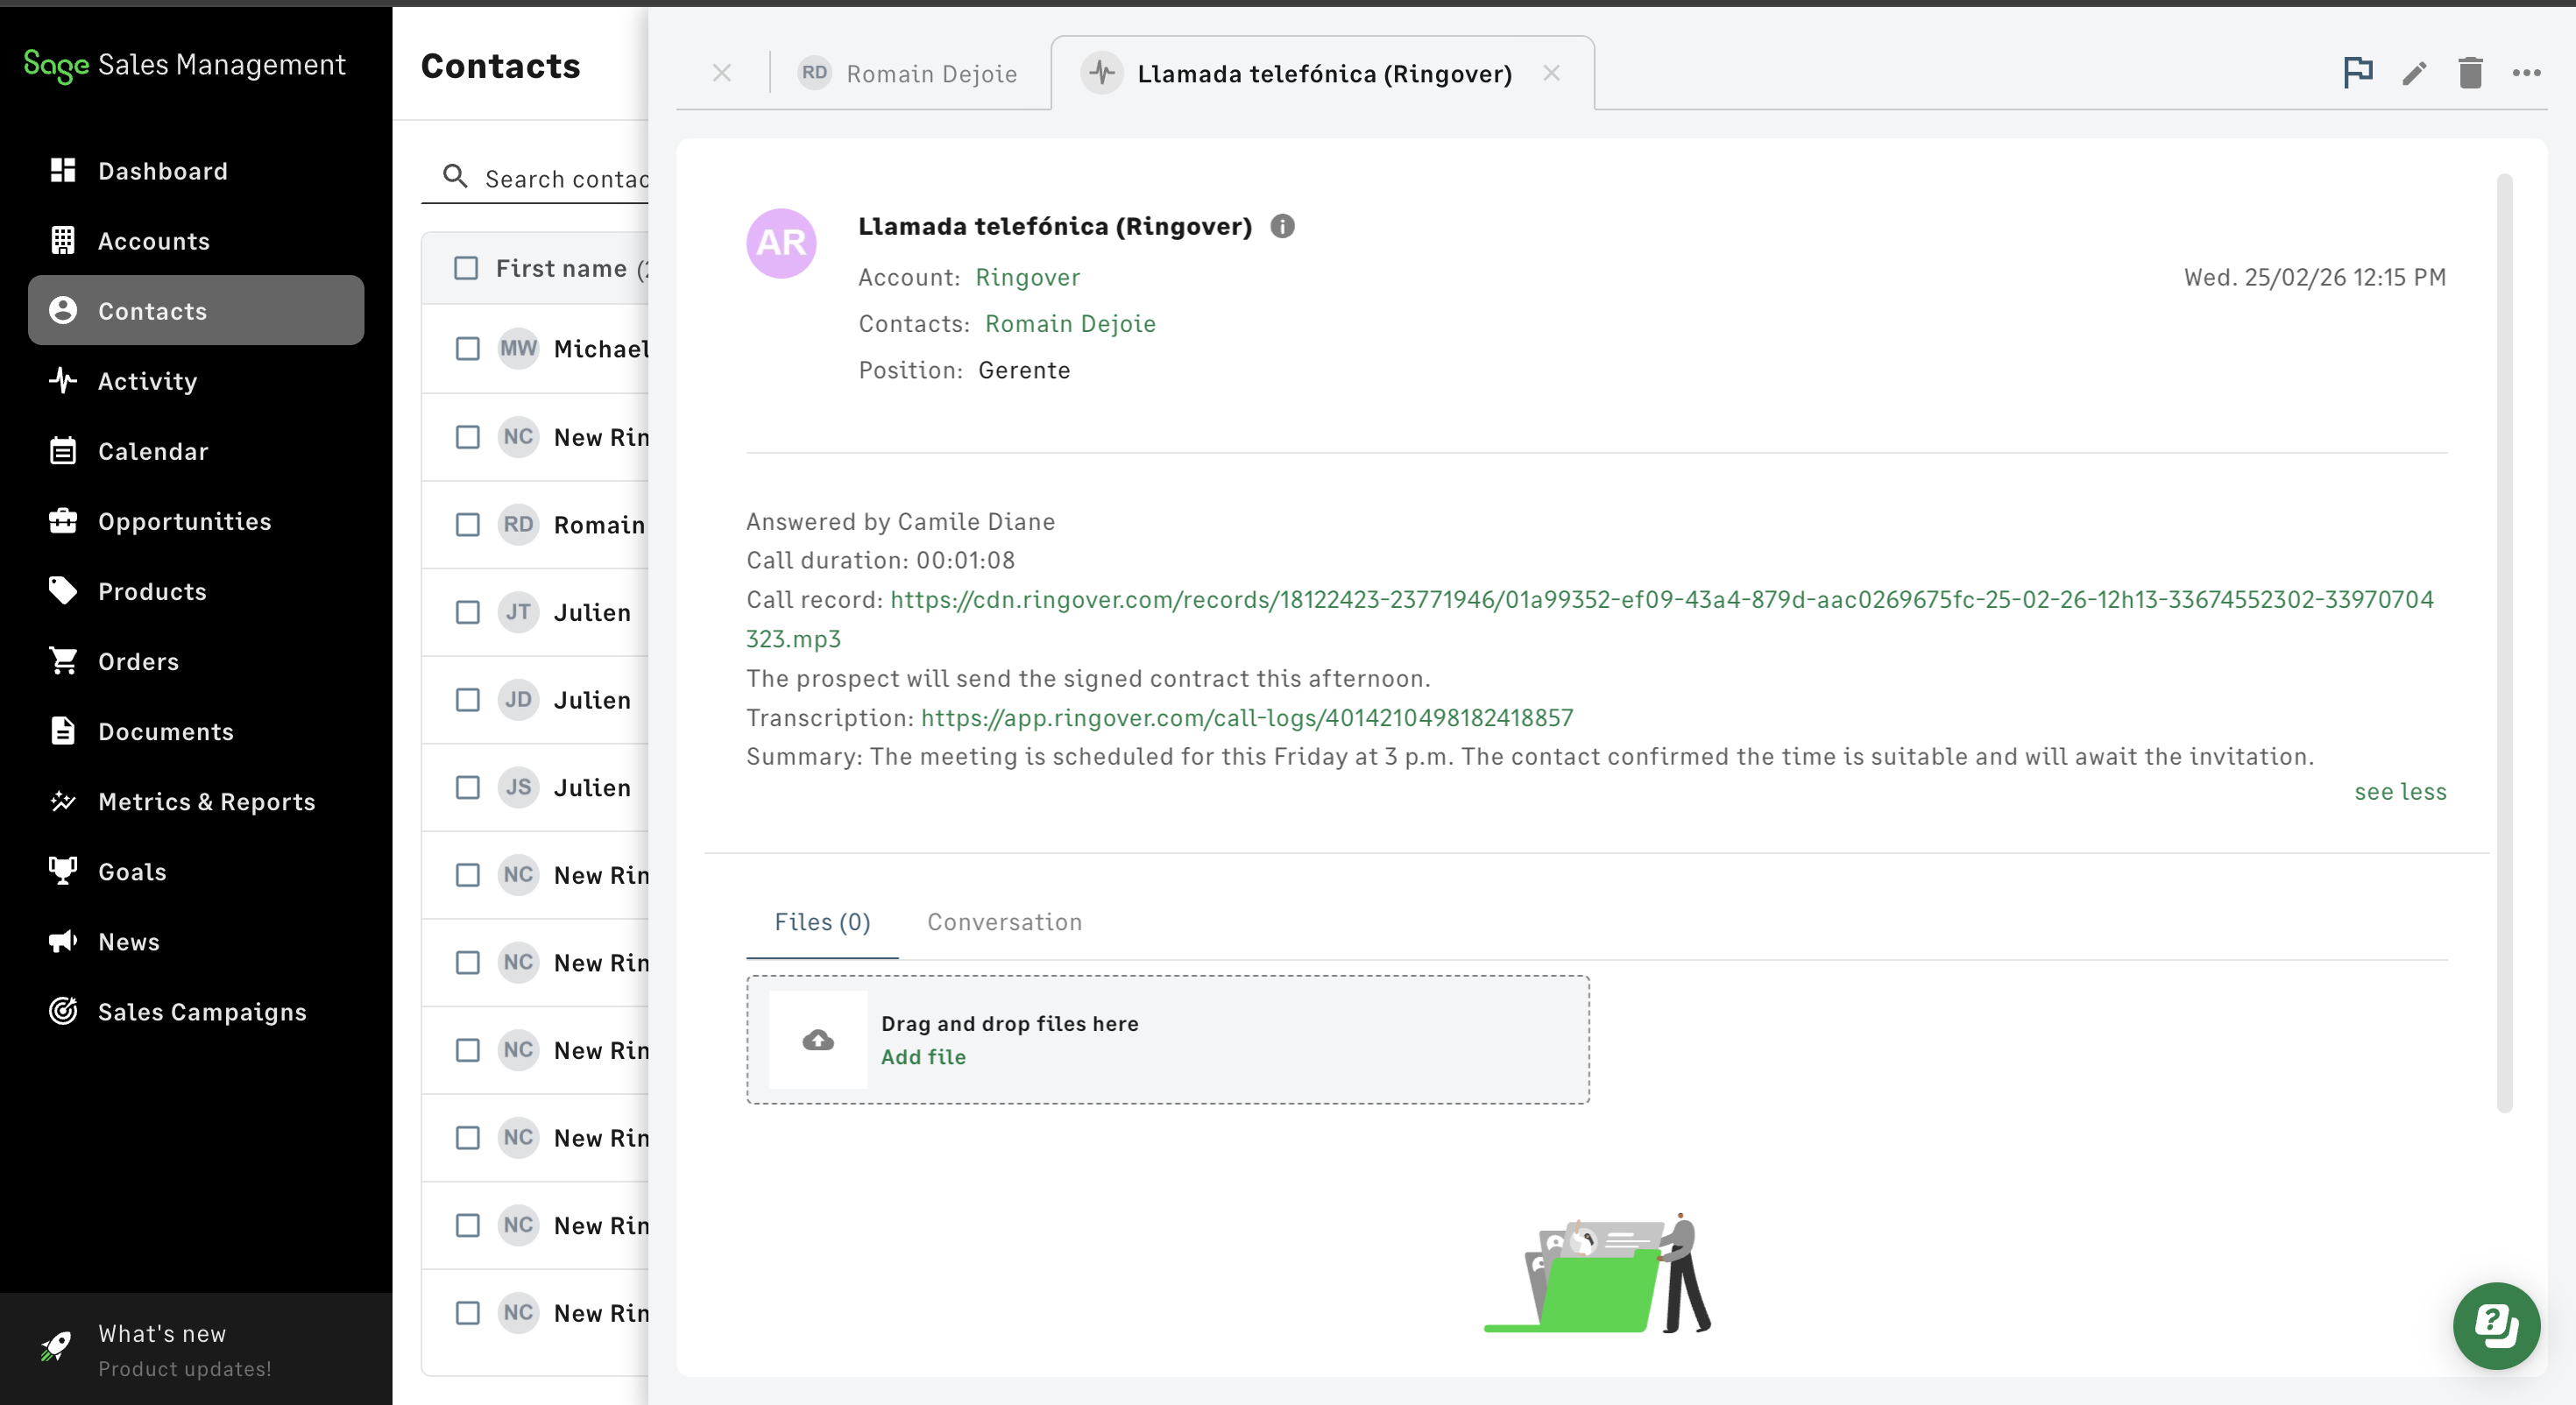Click the info icon beside Llamada telefónica title
The image size is (2576, 1405).
(x=1282, y=227)
